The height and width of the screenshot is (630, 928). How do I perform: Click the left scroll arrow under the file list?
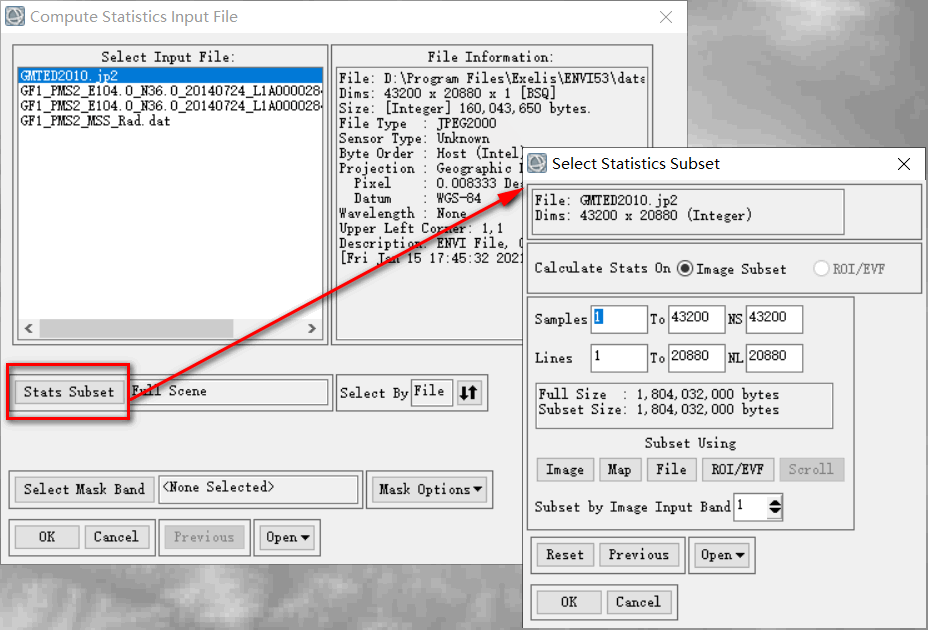[28, 327]
